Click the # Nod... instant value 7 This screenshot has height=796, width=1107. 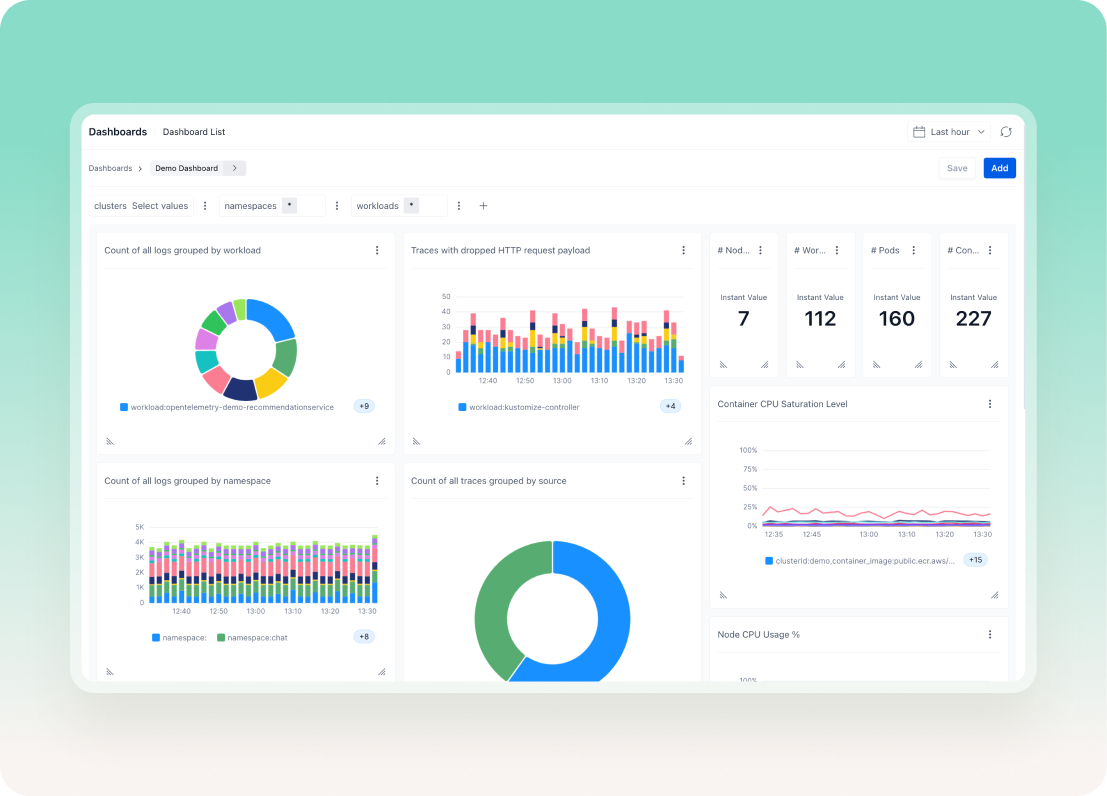click(x=743, y=319)
